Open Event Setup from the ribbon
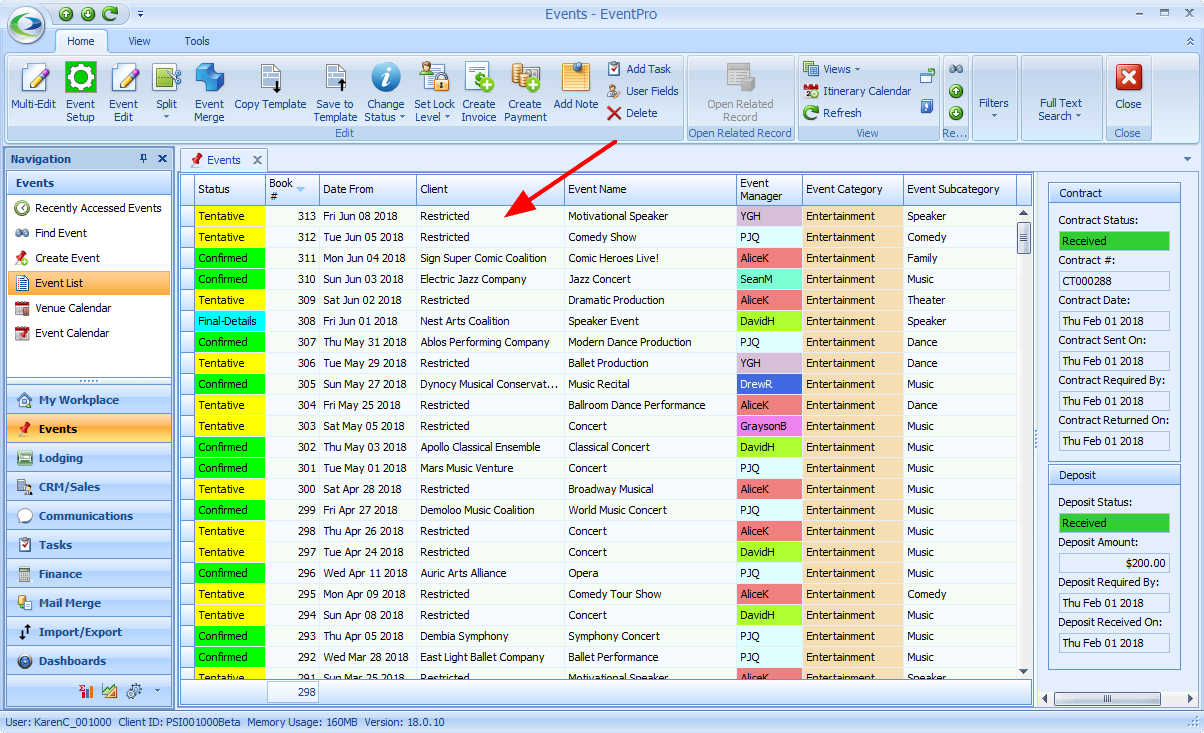This screenshot has height=733, width=1204. pyautogui.click(x=80, y=90)
